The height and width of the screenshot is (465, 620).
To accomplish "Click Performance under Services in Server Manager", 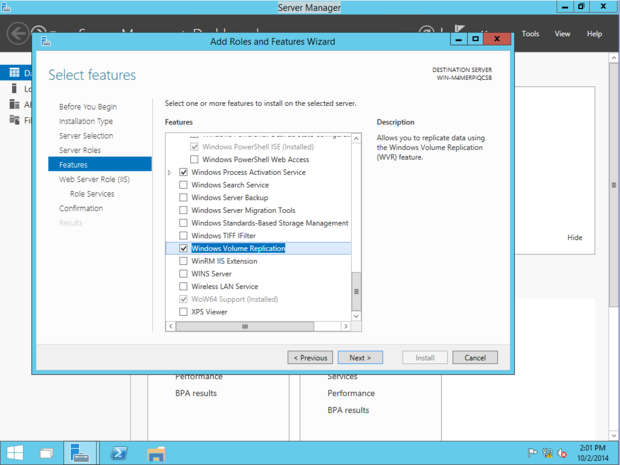I will tap(351, 393).
